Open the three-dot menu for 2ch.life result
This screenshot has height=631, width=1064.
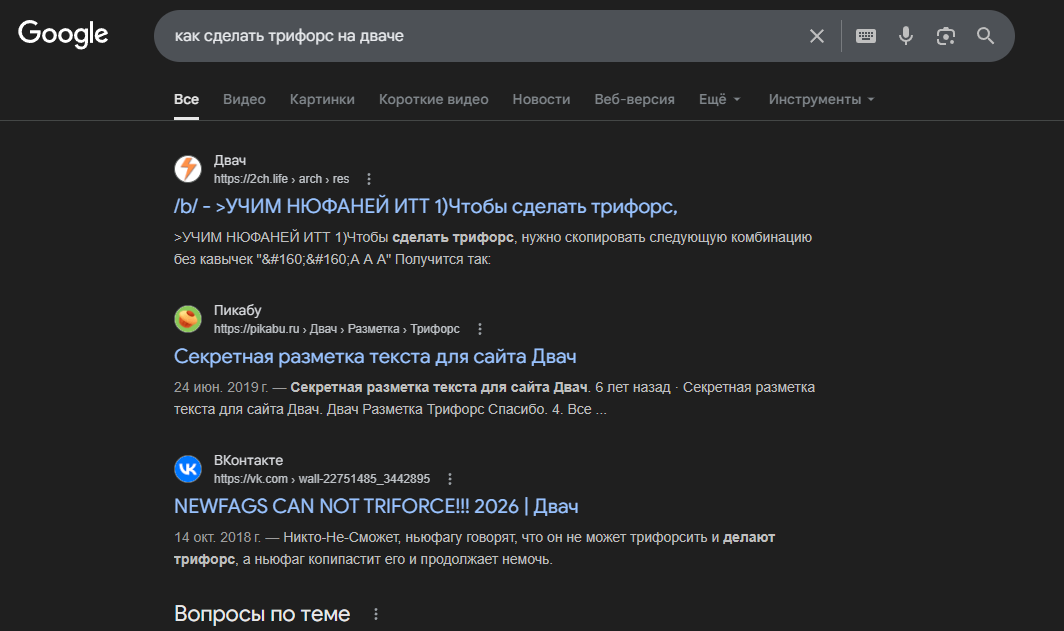click(x=369, y=179)
